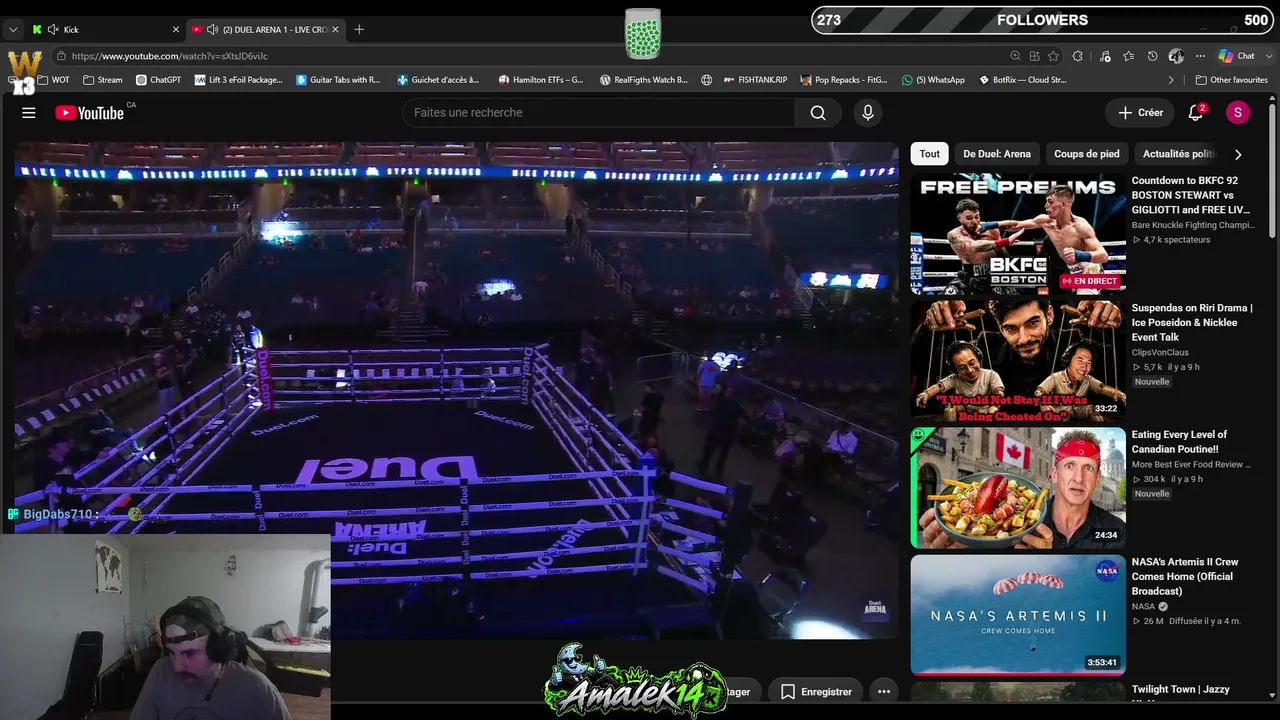Open NASA's Artemis II Crew title
Image resolution: width=1280 pixels, height=720 pixels.
pos(1185,576)
